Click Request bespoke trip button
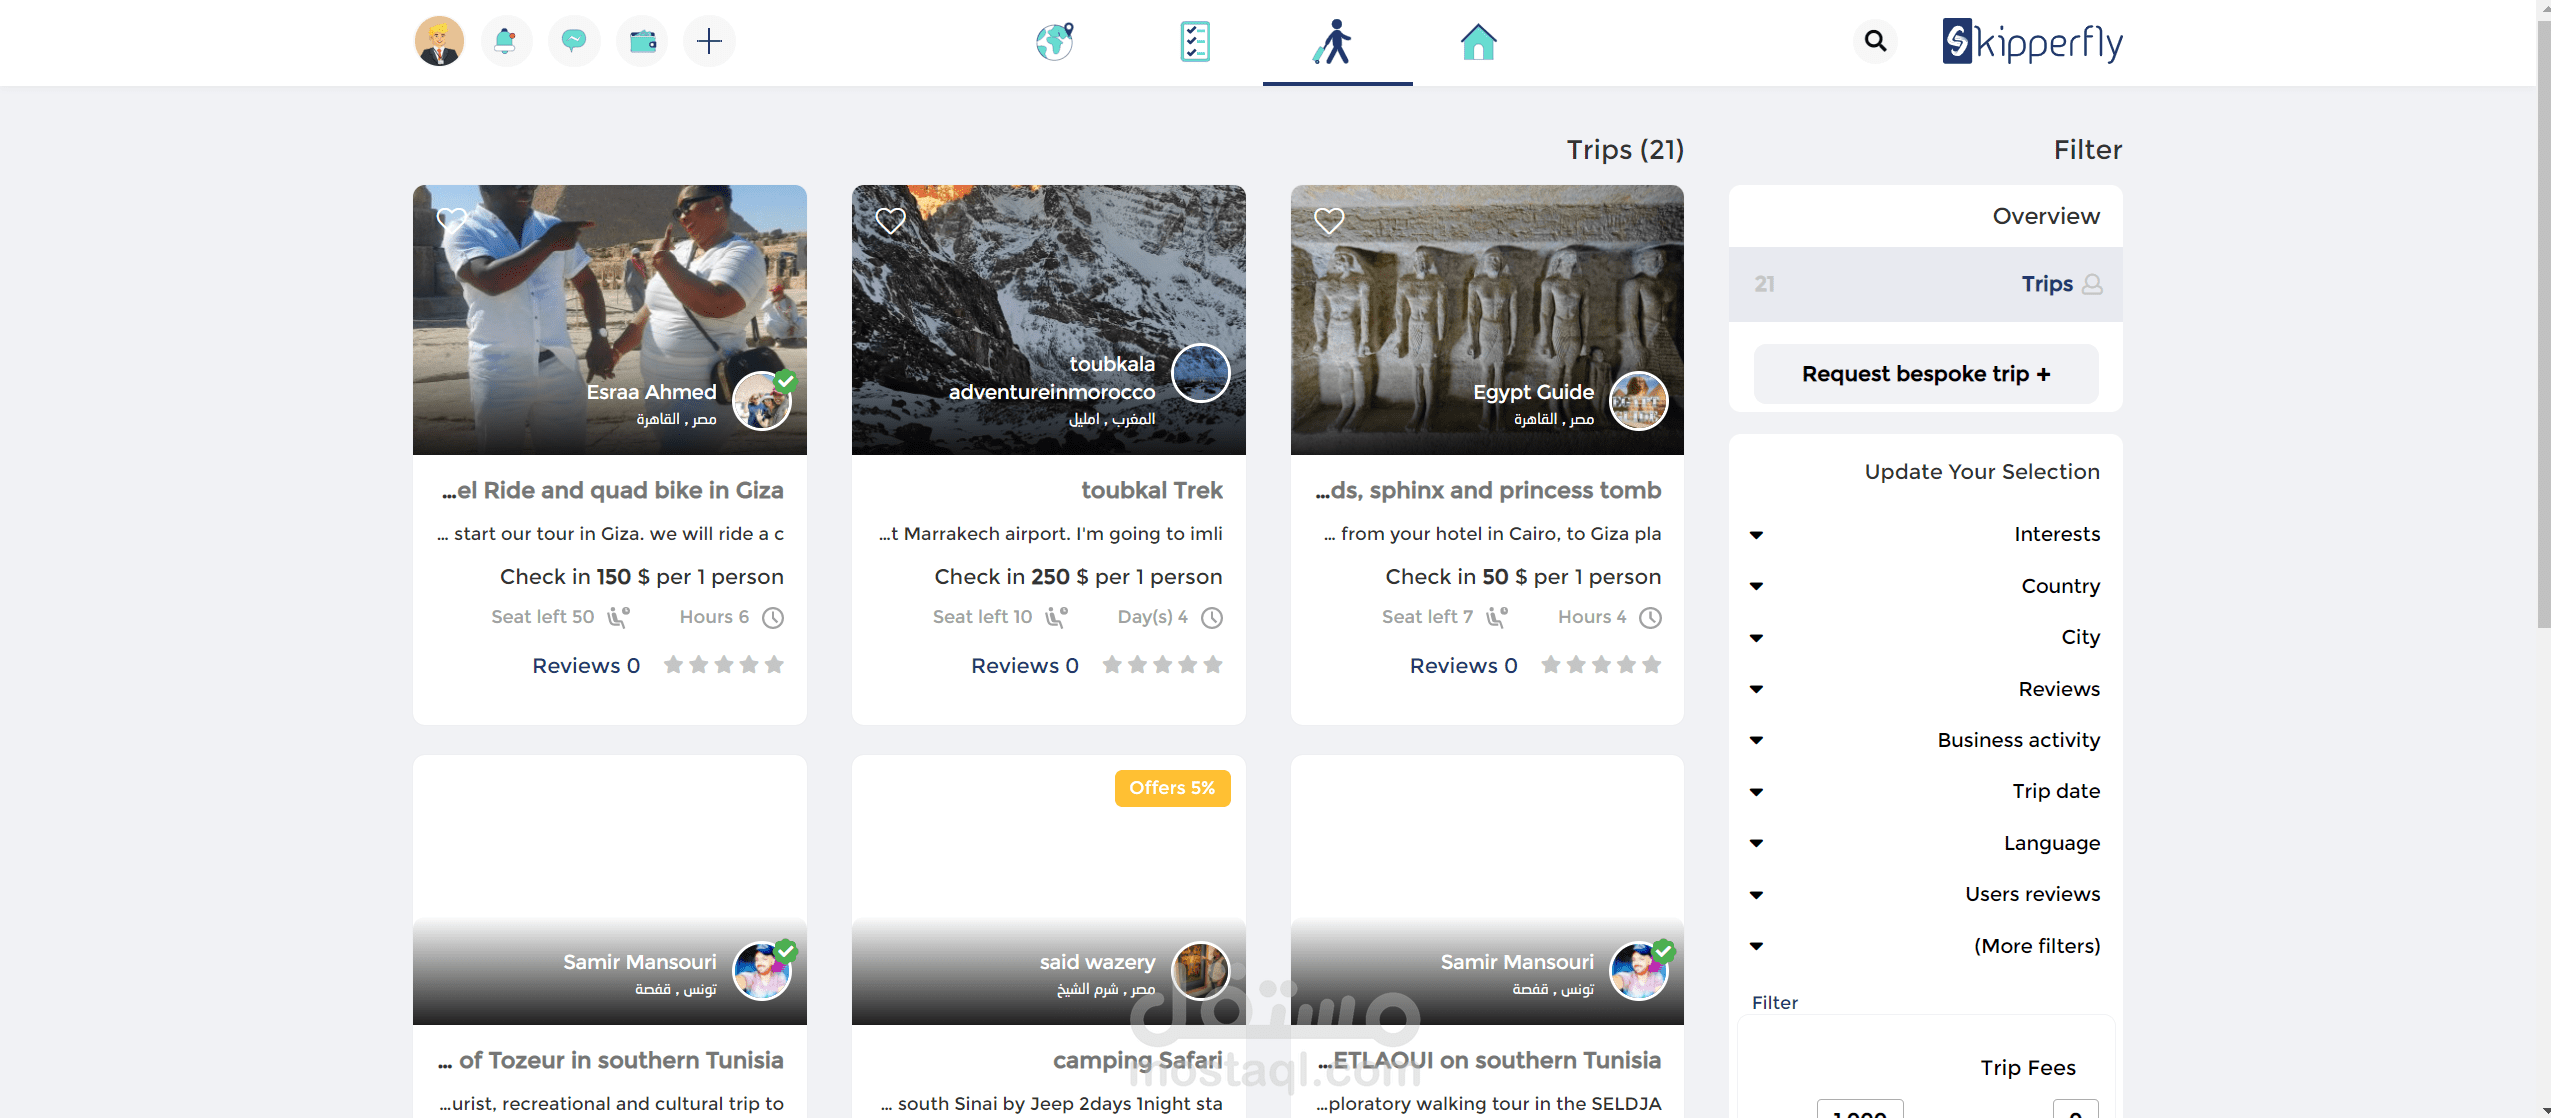The height and width of the screenshot is (1118, 2551). pos(1925,374)
